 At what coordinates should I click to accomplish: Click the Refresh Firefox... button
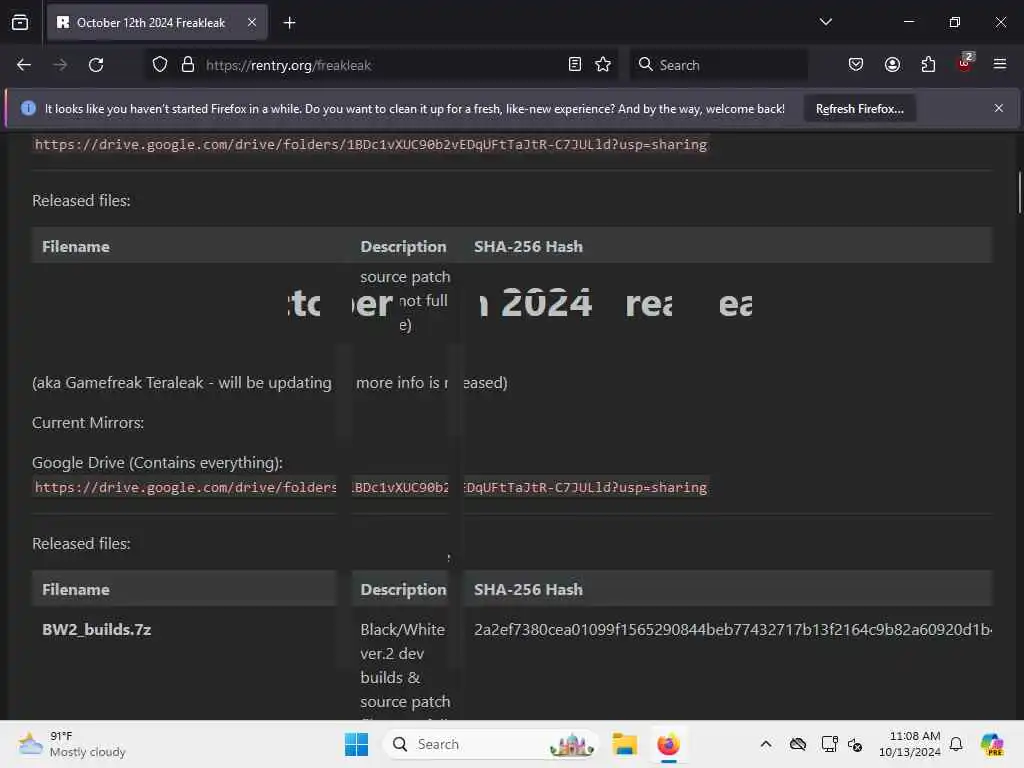point(859,109)
